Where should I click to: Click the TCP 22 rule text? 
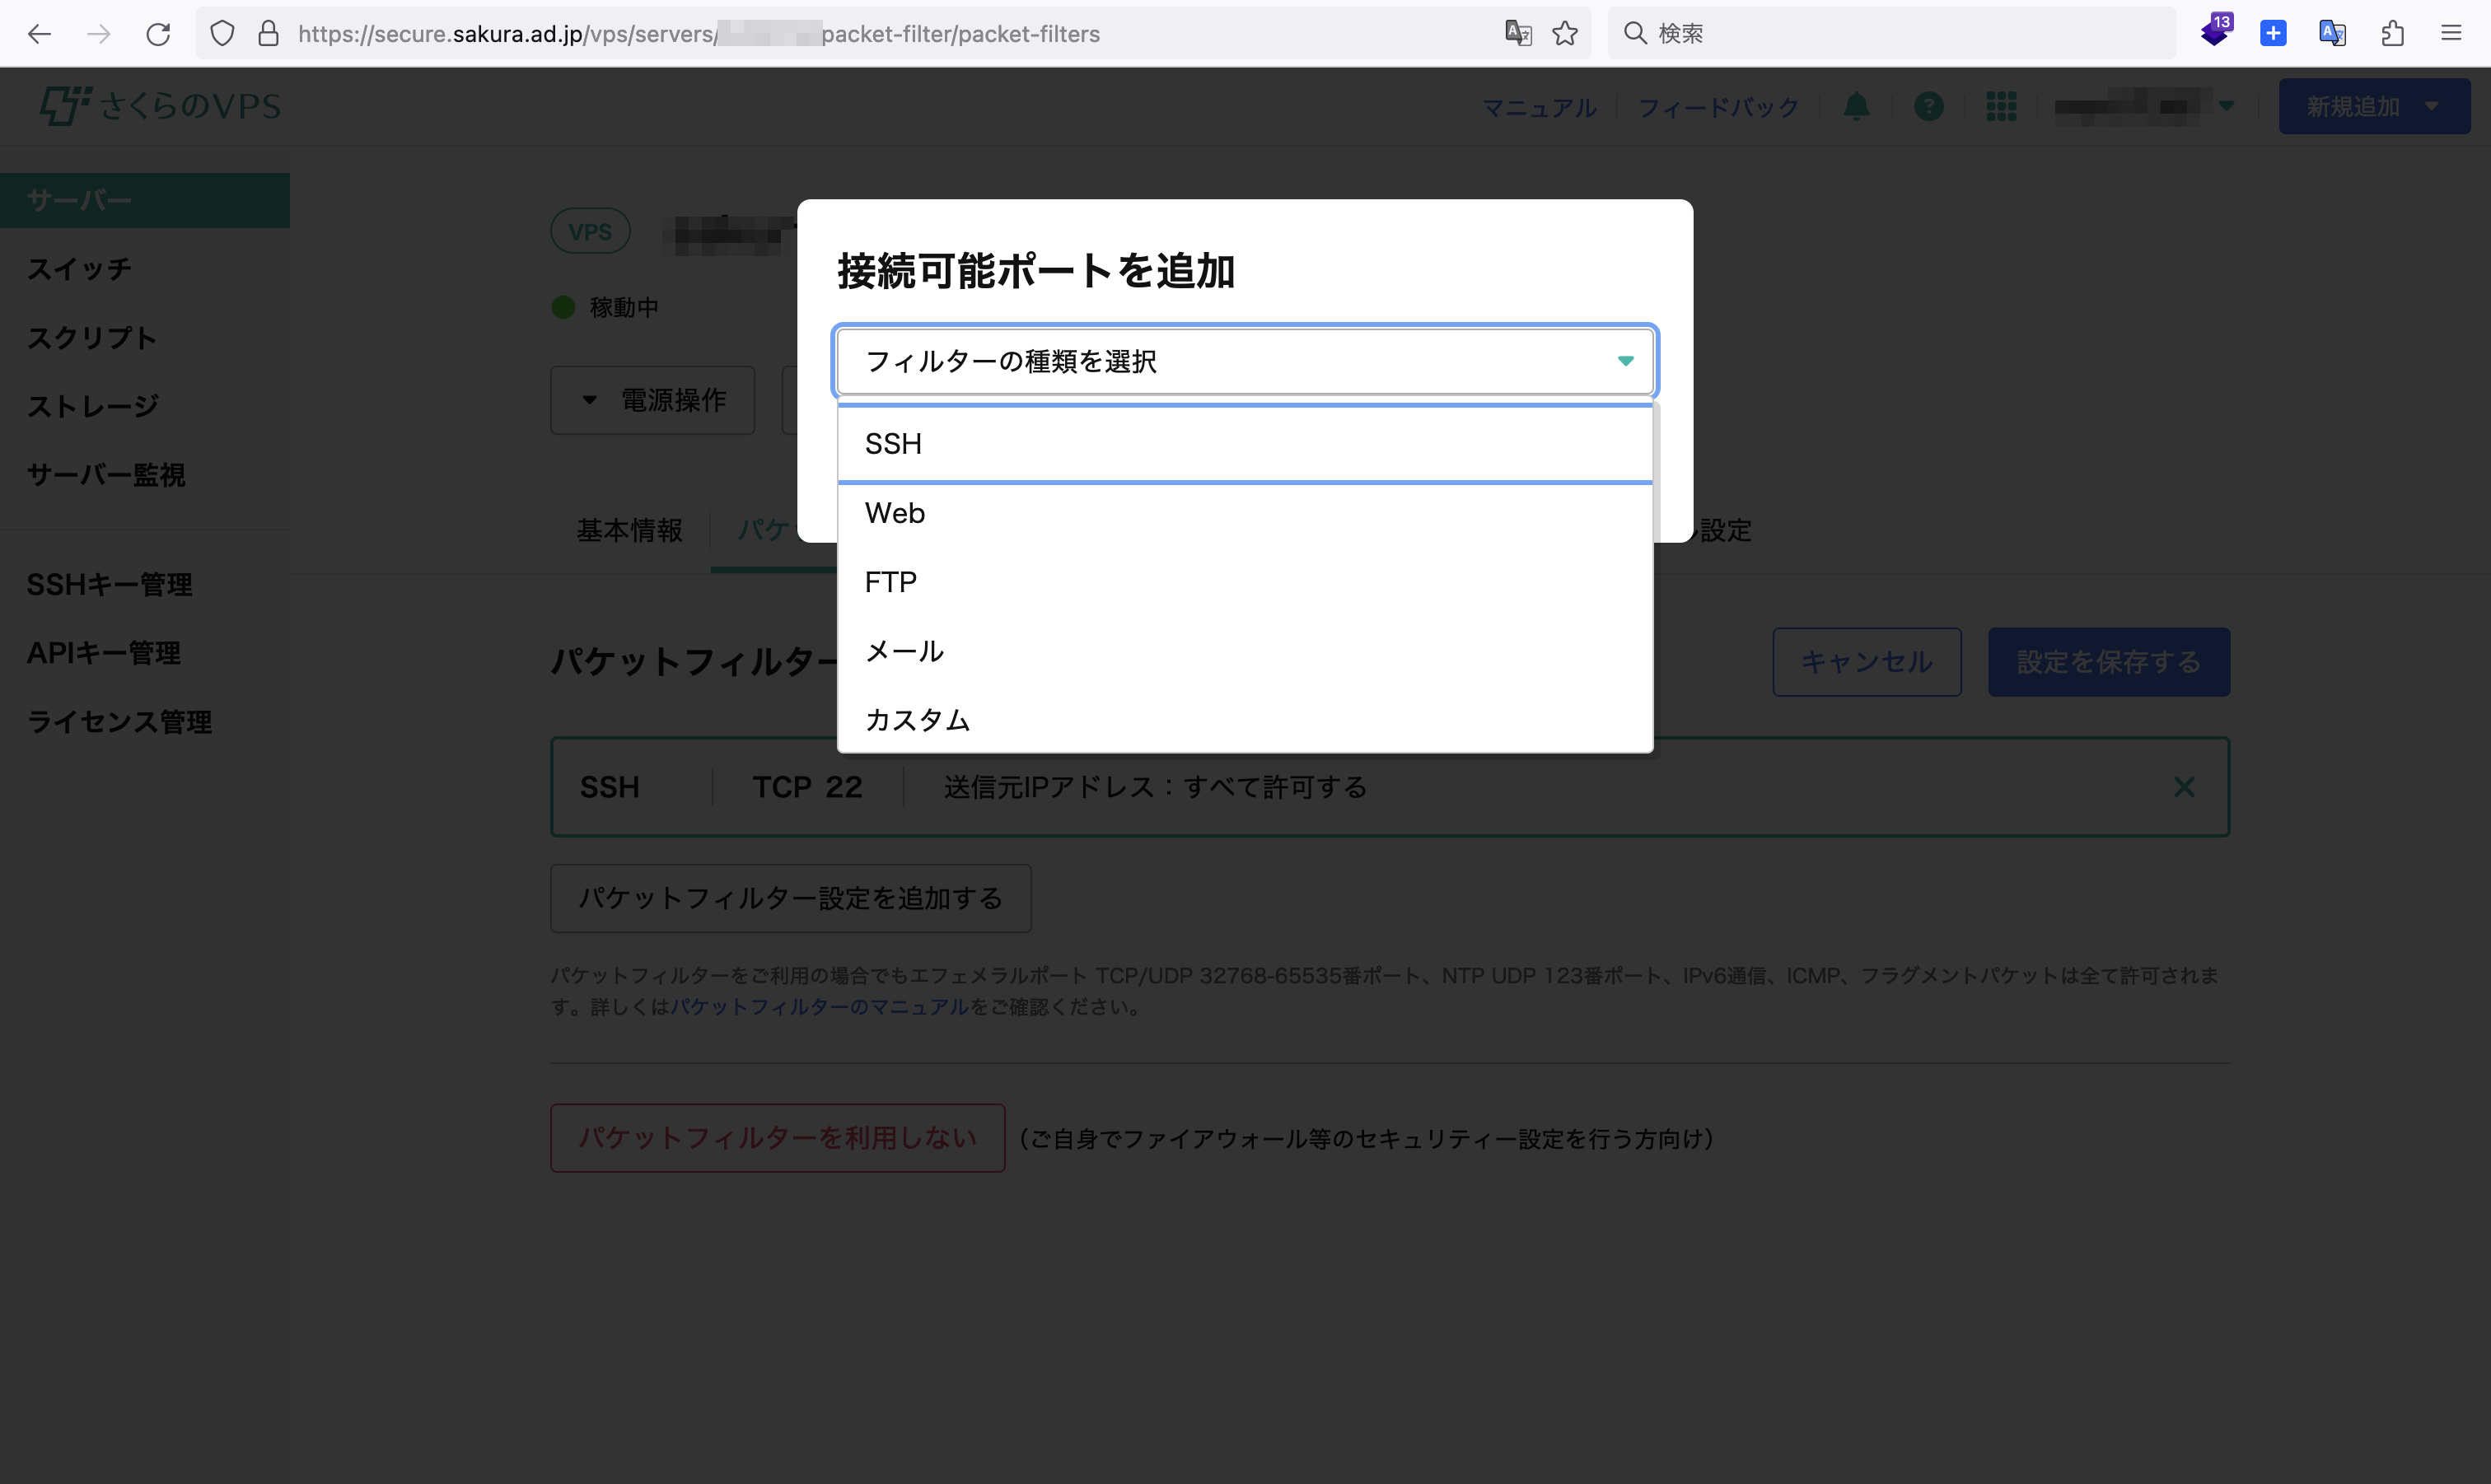[x=807, y=788]
